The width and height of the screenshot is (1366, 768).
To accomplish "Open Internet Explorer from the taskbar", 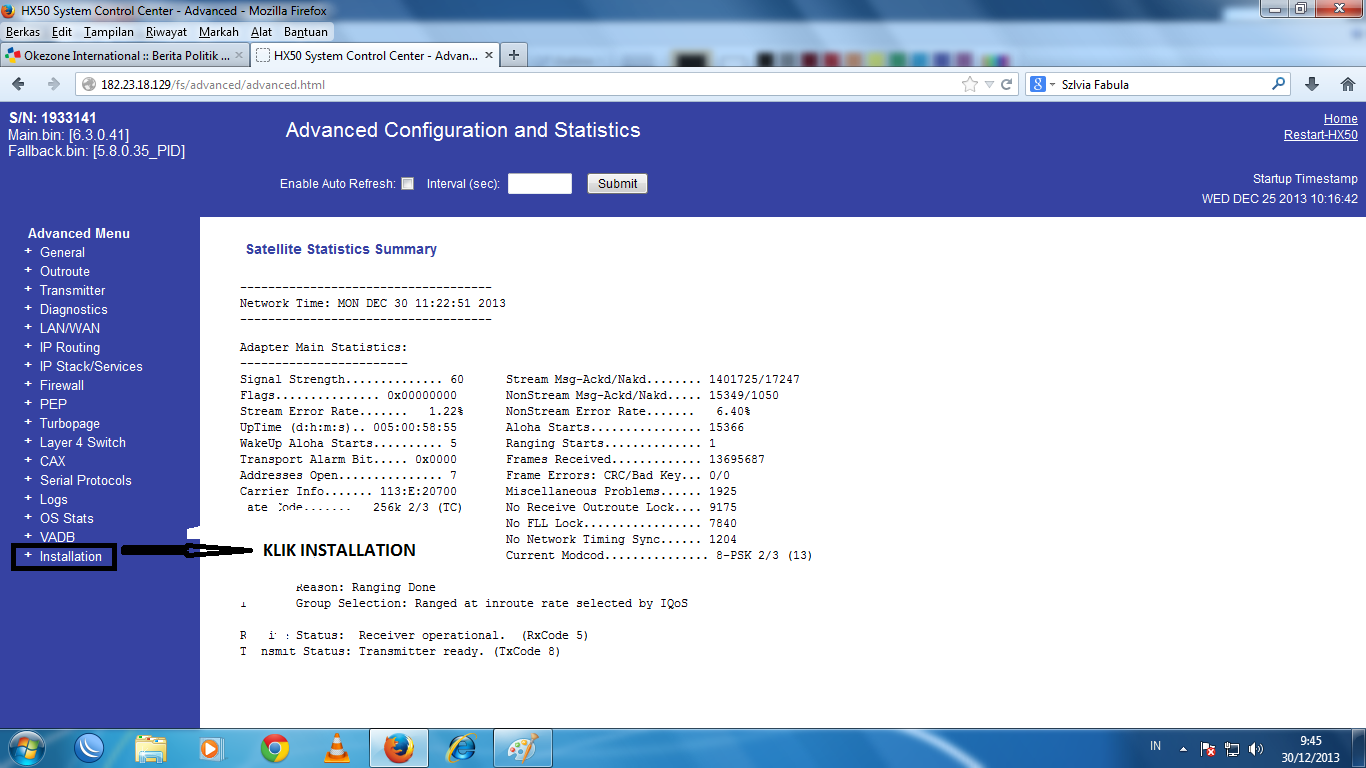I will [x=460, y=747].
